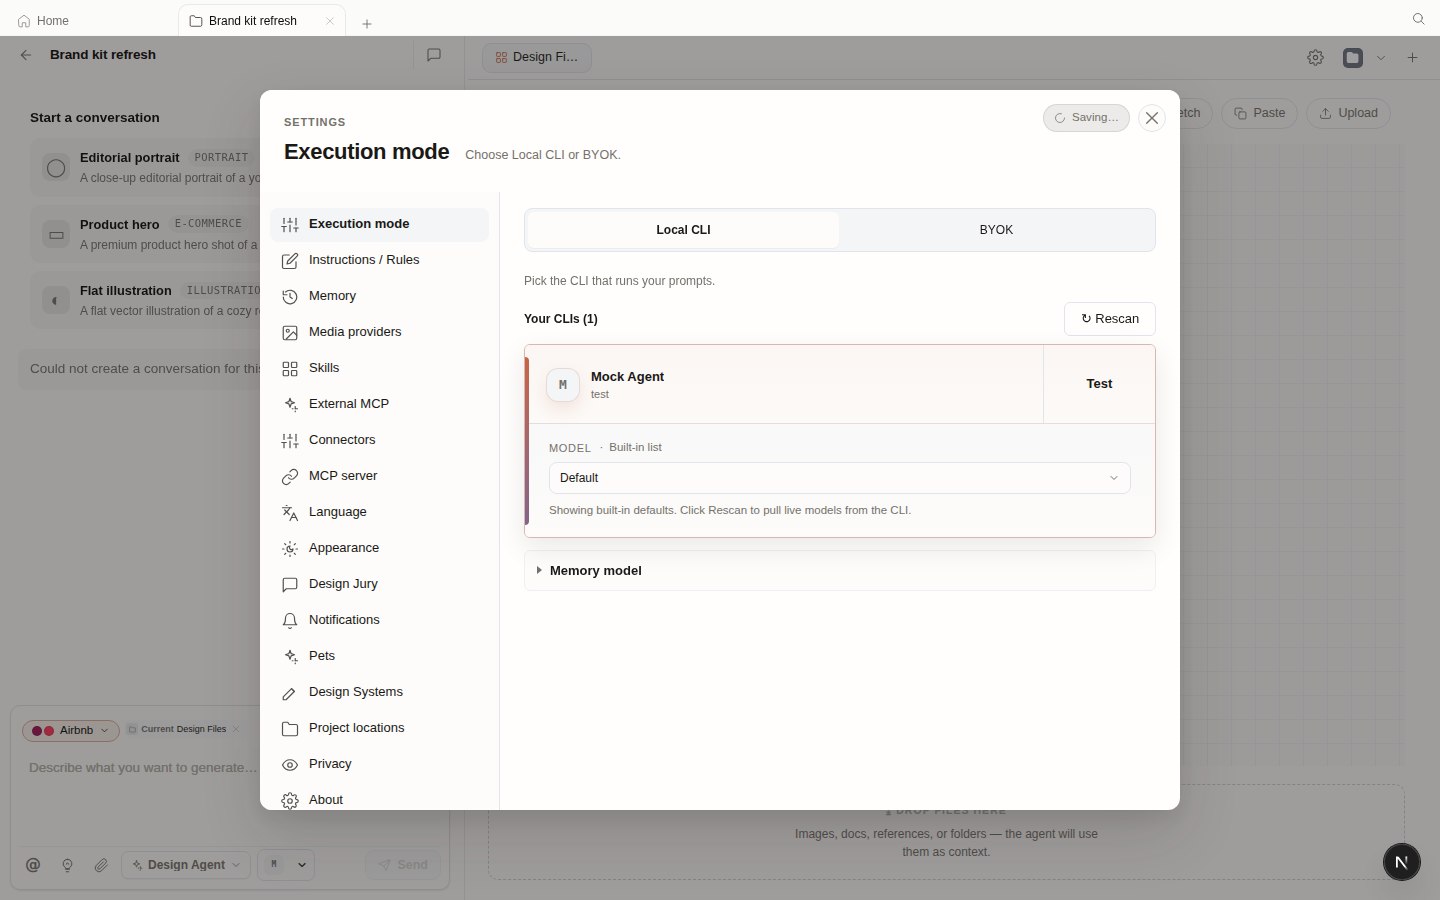This screenshot has height=900, width=1440.
Task: Open Notifications settings
Action: [379, 620]
